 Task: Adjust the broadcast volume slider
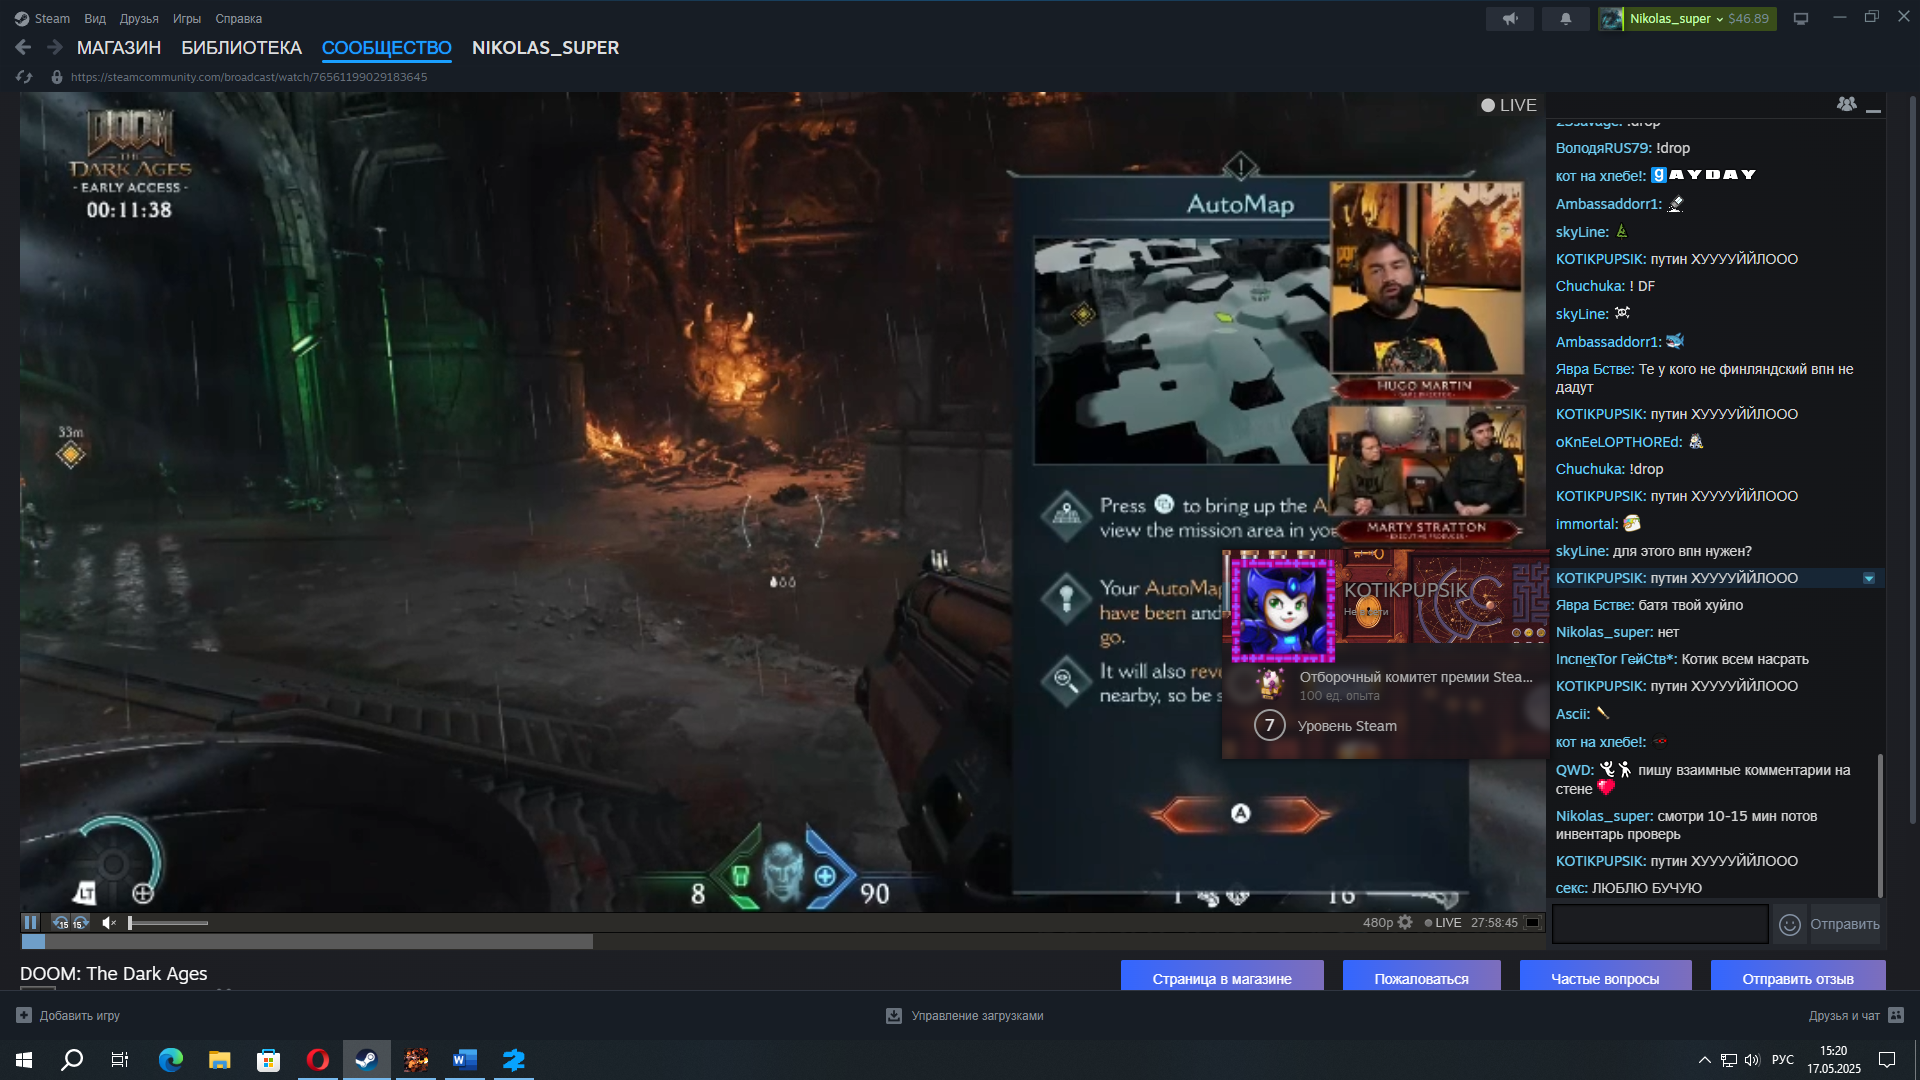click(167, 922)
